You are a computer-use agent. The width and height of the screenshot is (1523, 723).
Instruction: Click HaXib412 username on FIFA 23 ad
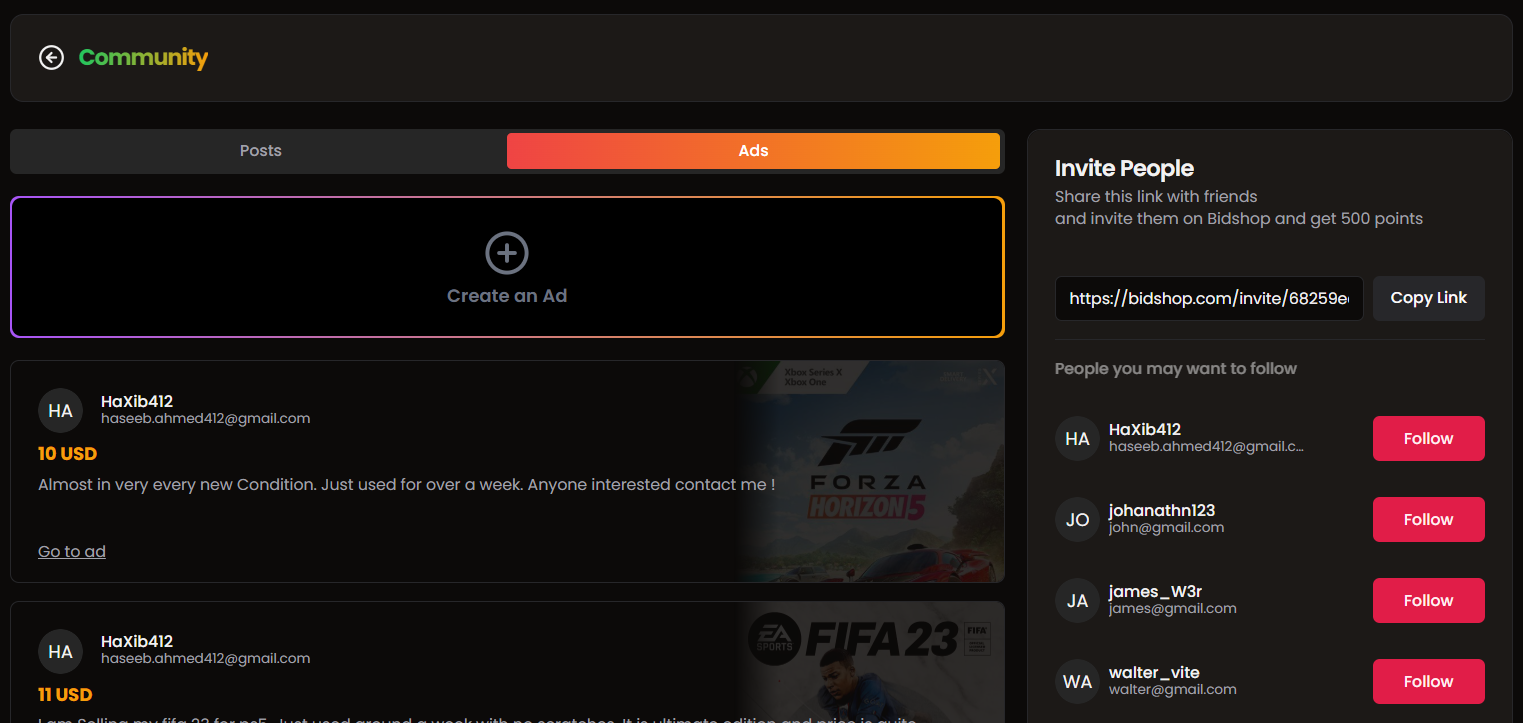tap(137, 642)
